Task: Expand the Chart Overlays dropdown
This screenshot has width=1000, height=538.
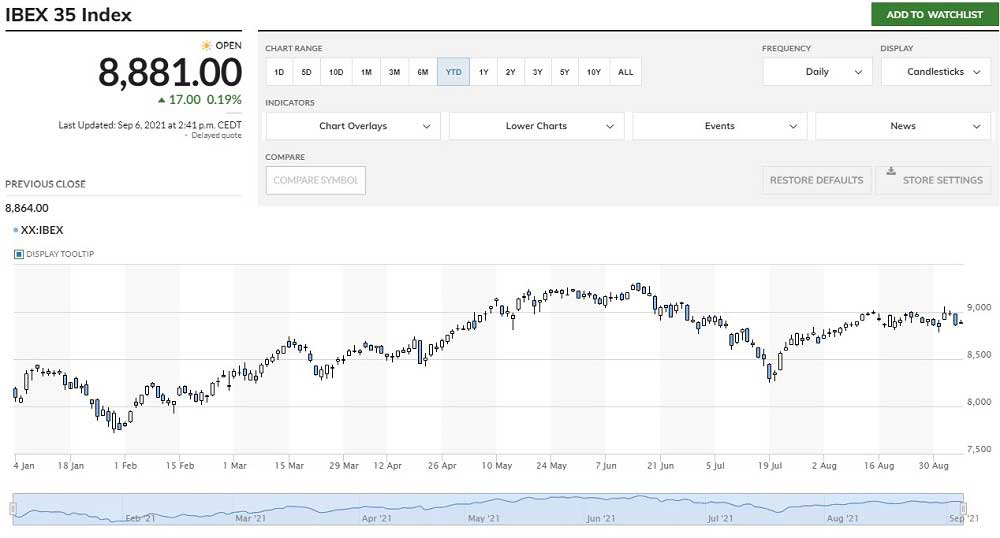Action: click(353, 126)
